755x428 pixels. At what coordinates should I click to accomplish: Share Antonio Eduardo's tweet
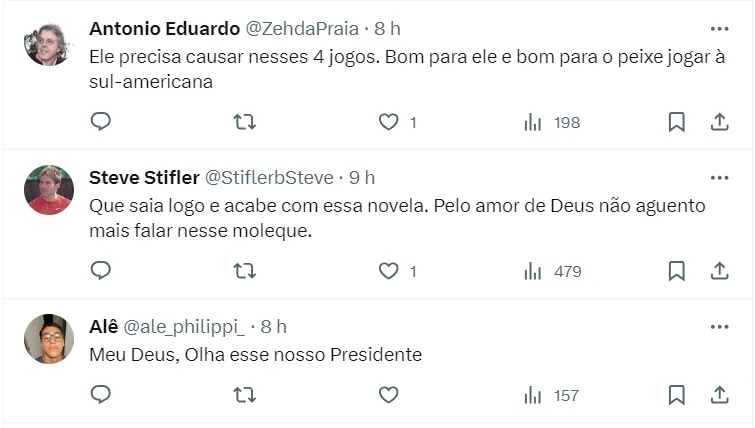pyautogui.click(x=718, y=122)
